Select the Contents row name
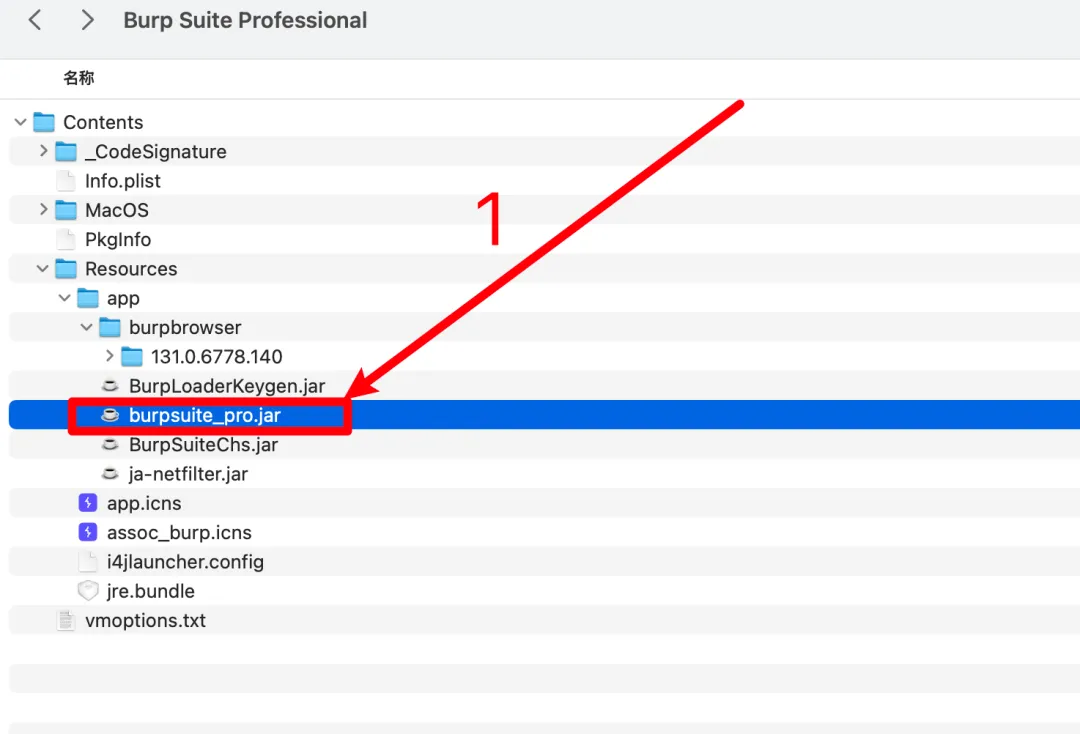1080x734 pixels. (103, 123)
